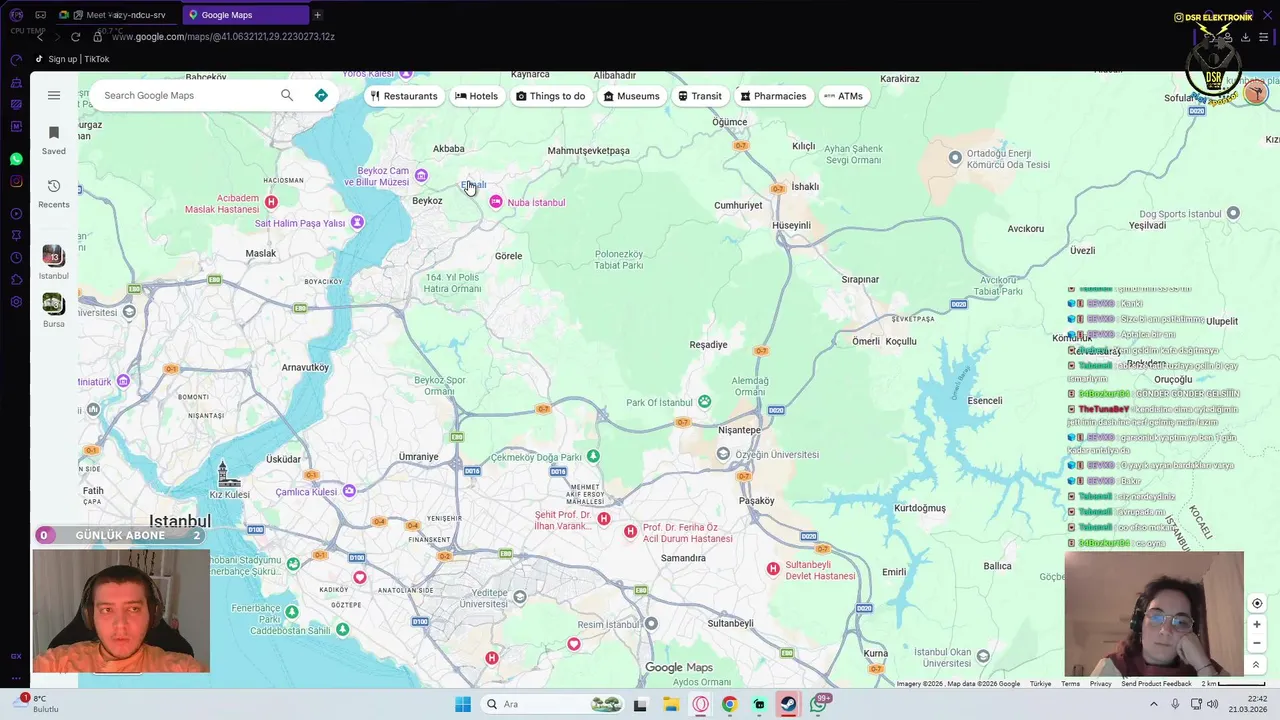Screen dimensions: 1280x720
Task: Zoom out with the minus button
Action: click(x=1257, y=643)
